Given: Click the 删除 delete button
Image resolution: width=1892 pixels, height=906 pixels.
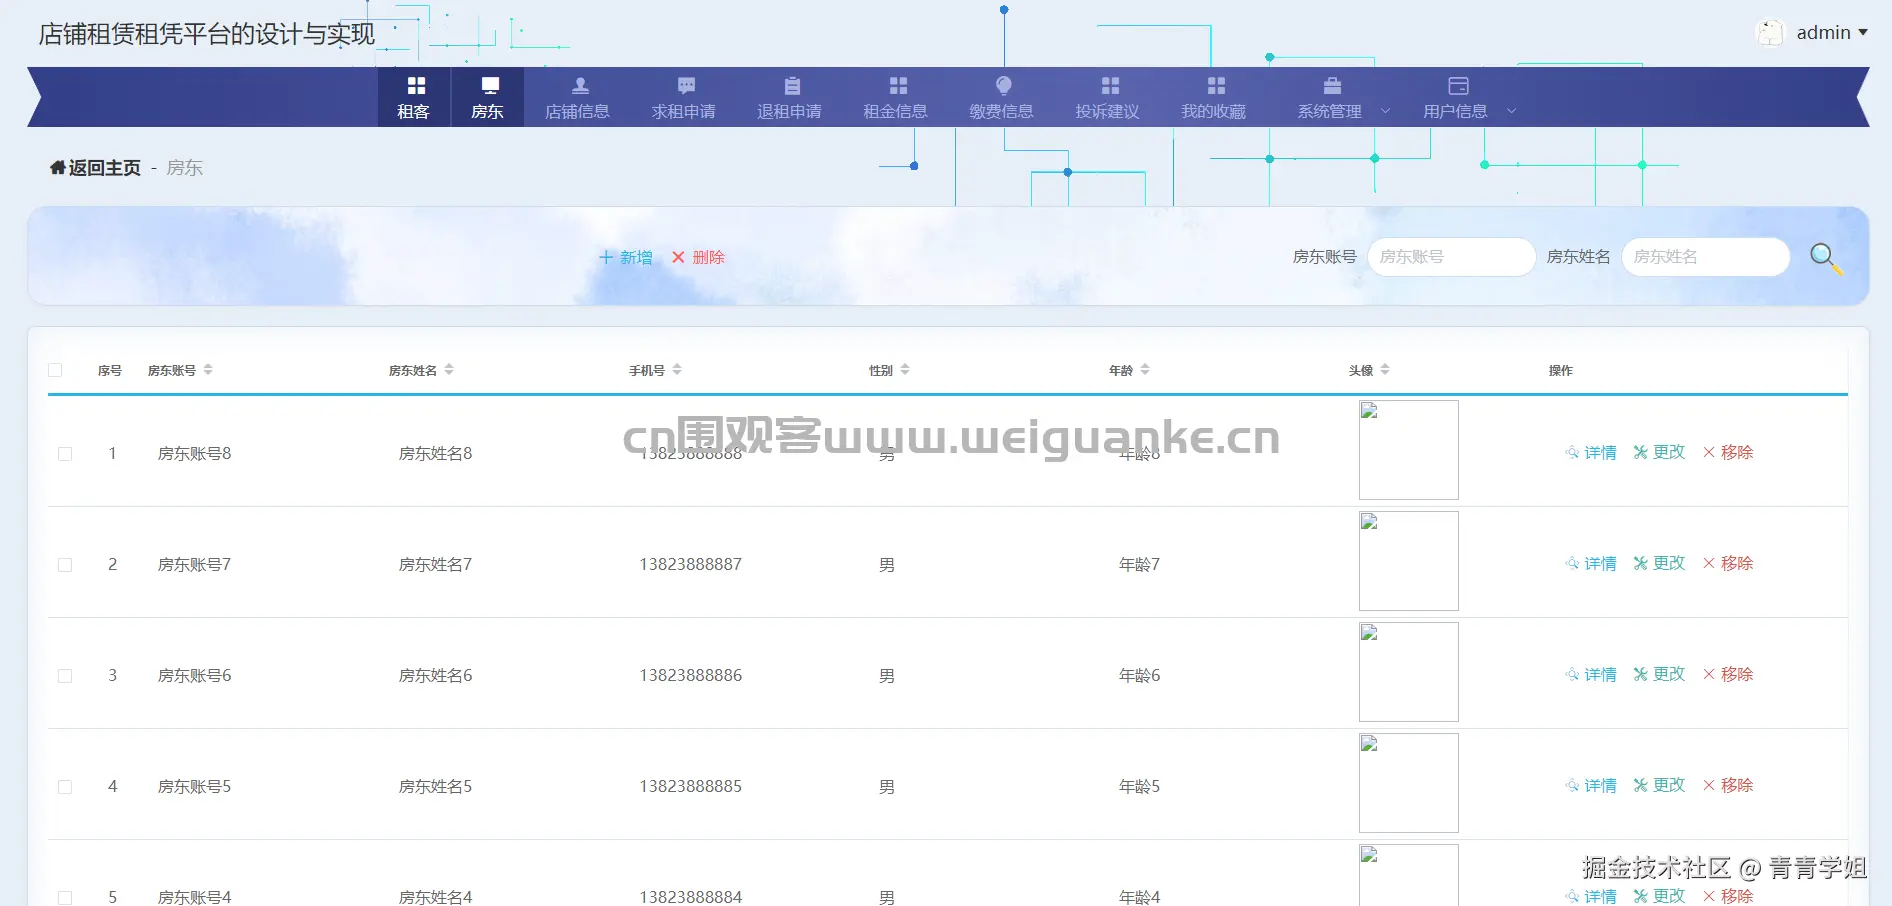Looking at the screenshot, I should (698, 258).
